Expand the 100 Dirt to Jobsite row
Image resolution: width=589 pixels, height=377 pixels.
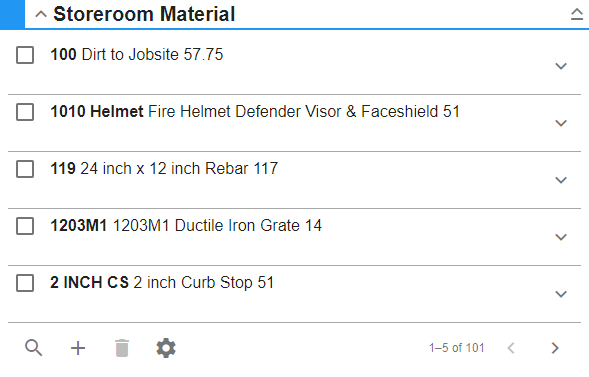click(x=561, y=66)
